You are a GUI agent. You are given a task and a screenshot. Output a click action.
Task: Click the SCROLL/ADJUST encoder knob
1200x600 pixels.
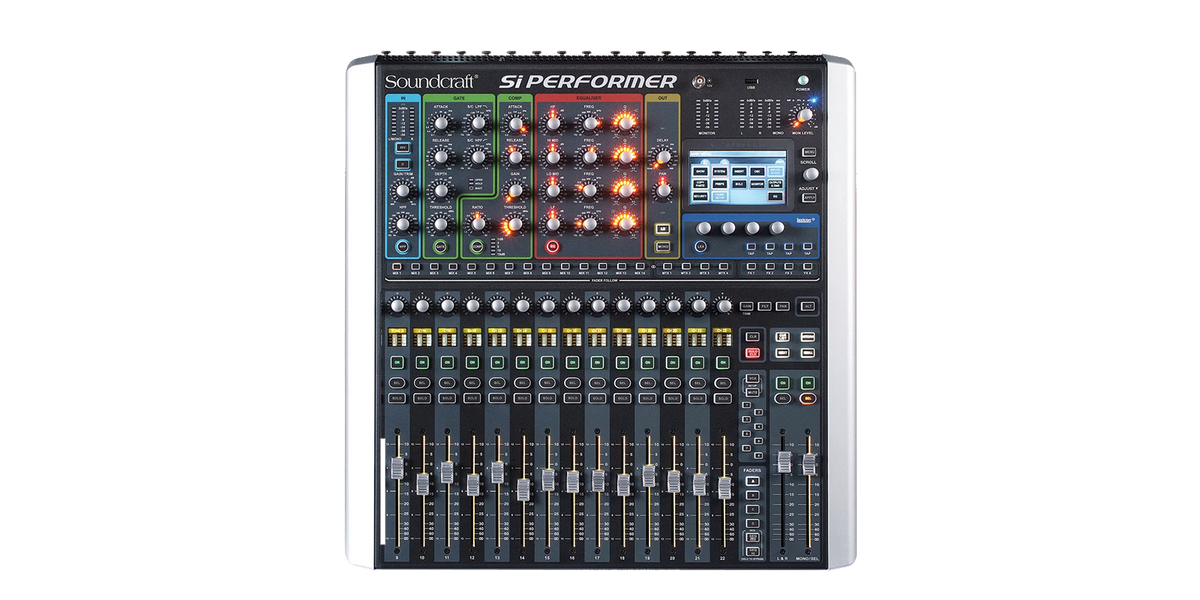pyautogui.click(x=811, y=174)
